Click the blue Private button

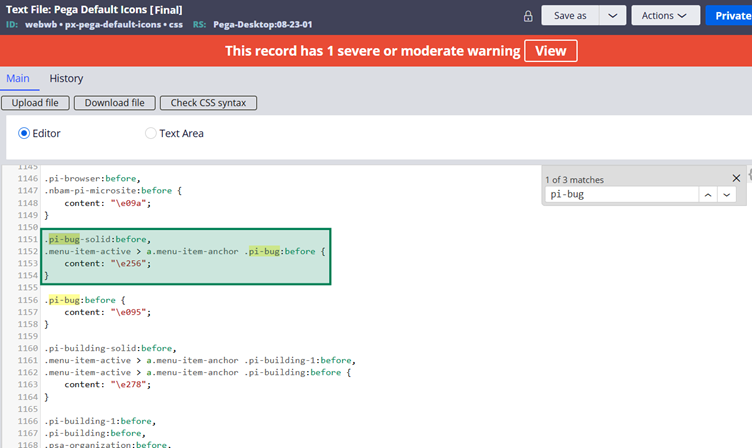(733, 16)
